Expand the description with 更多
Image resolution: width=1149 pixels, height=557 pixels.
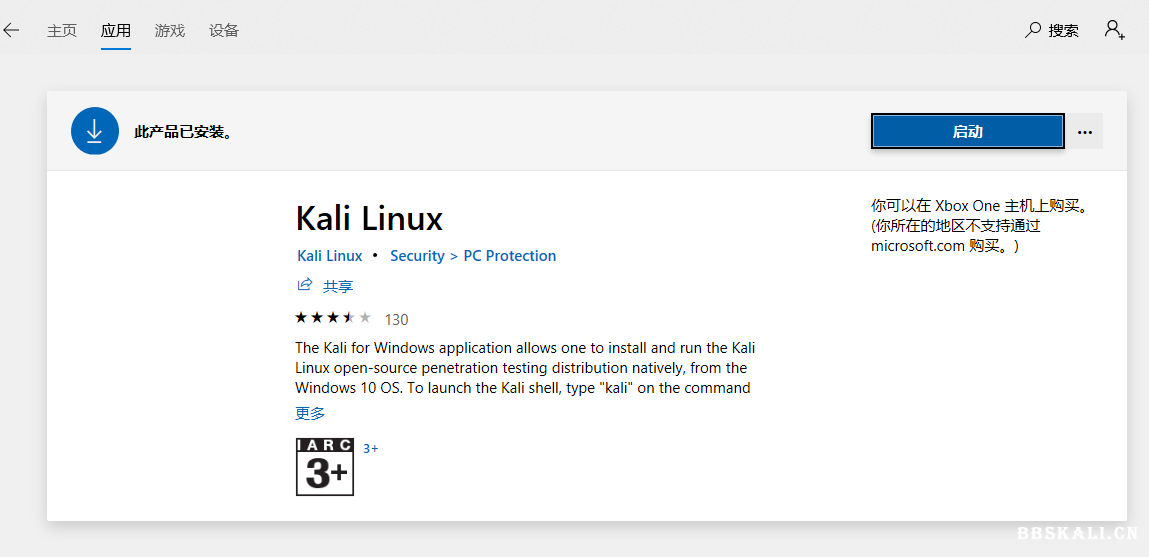tap(310, 413)
